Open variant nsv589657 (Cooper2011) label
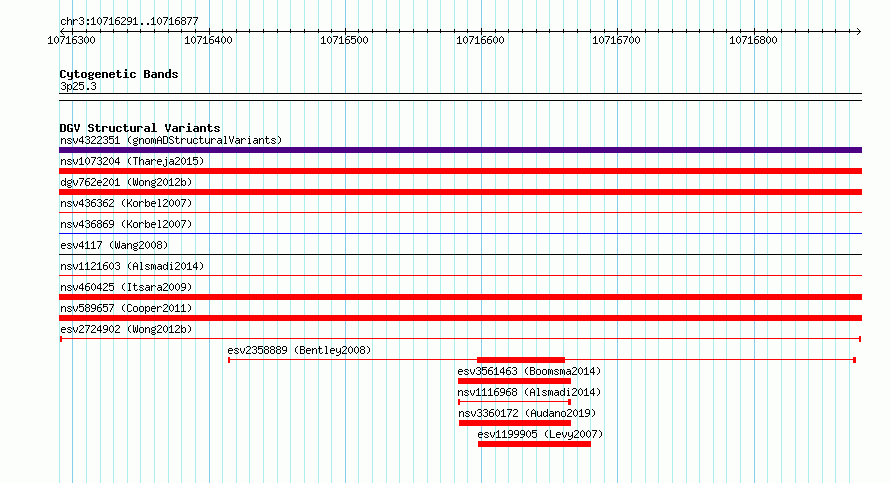890x483 pixels. [126, 308]
